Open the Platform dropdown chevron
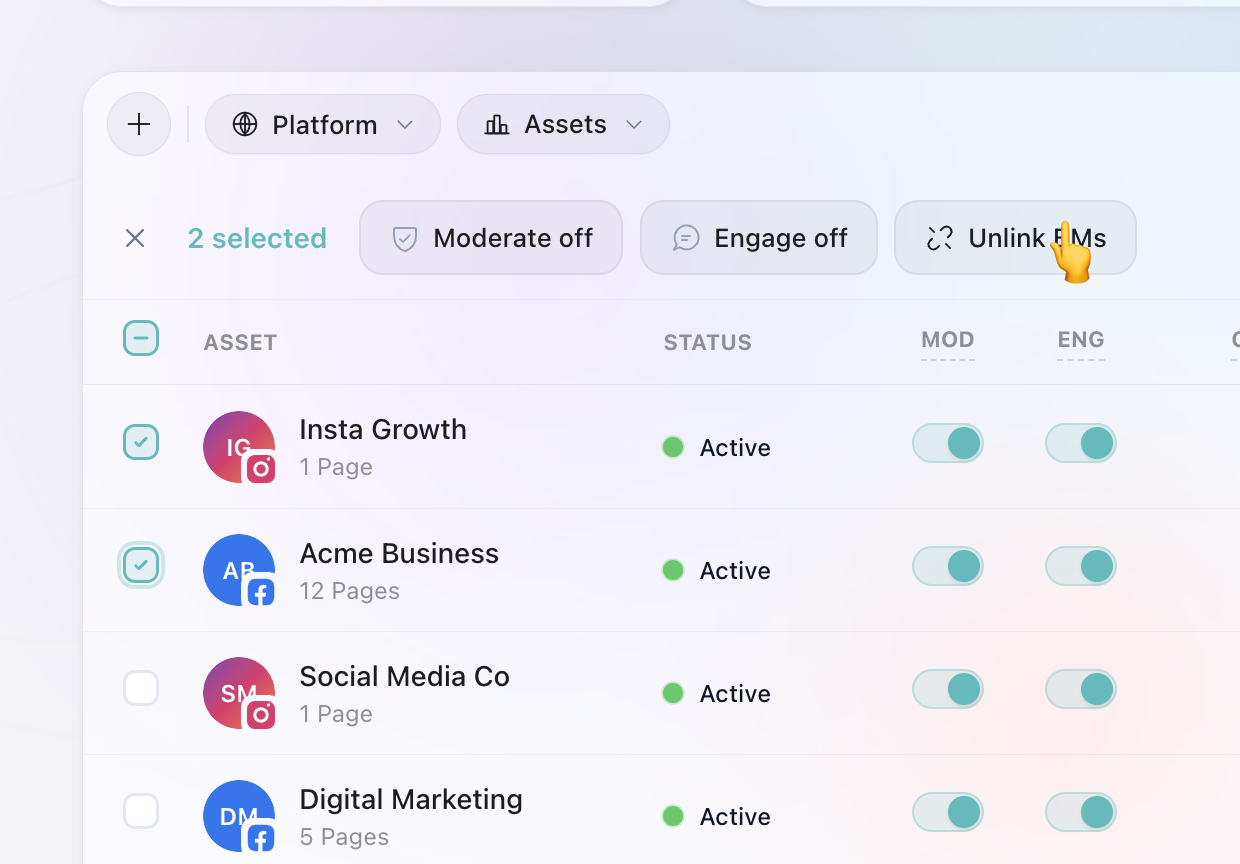Image resolution: width=1240 pixels, height=864 pixels. coord(405,124)
